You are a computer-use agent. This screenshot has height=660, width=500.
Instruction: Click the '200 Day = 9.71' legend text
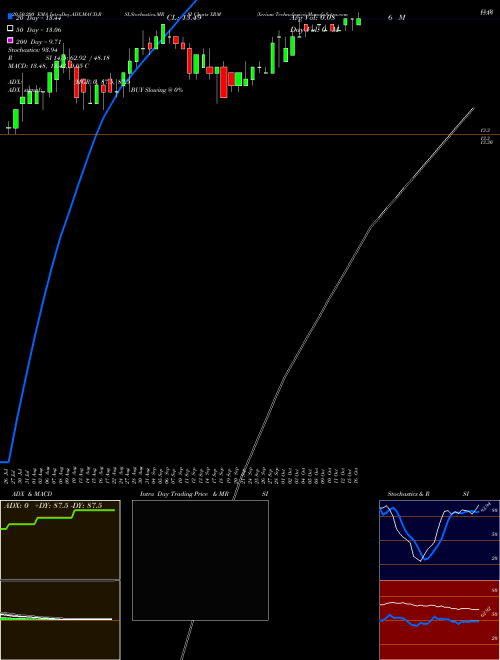[39, 41]
